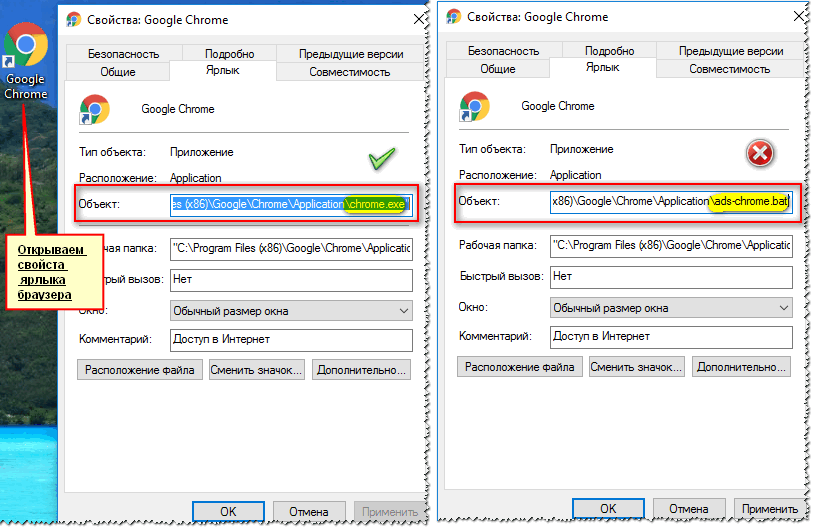This screenshot has height=528, width=813.
Task: Click Приложение value in right window
Action: coord(582,149)
